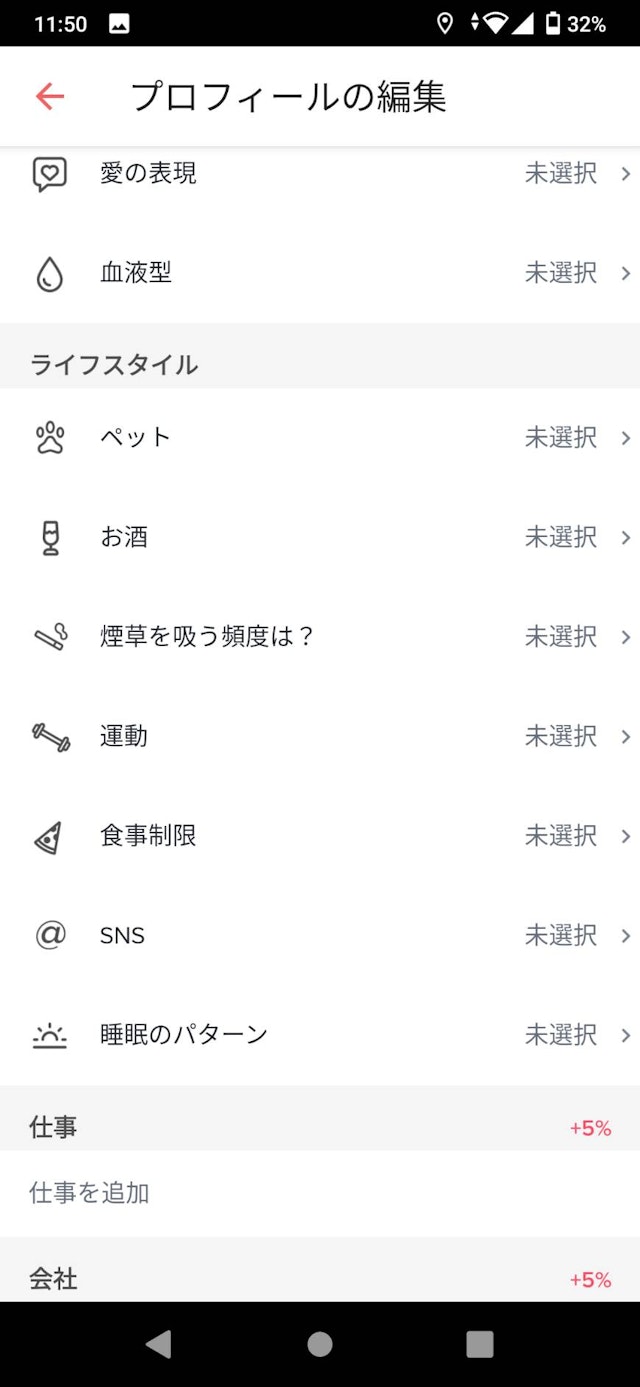The width and height of the screenshot is (640, 1387).
Task: Tap the wine glass icon
Action: [50, 538]
